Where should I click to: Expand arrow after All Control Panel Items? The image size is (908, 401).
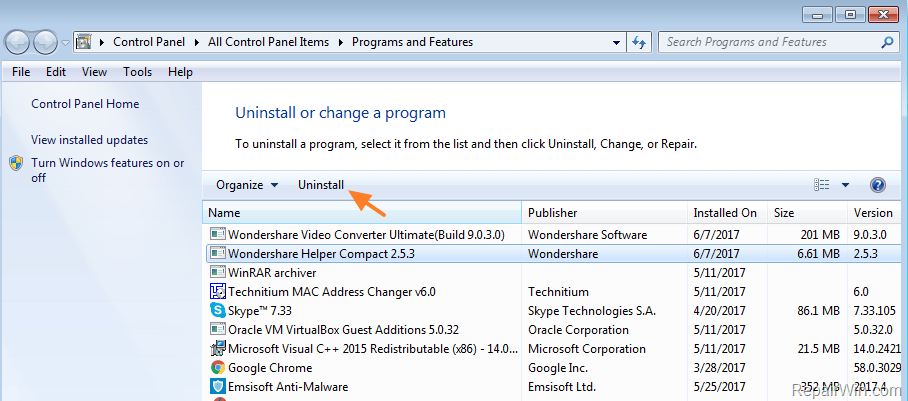tap(340, 42)
